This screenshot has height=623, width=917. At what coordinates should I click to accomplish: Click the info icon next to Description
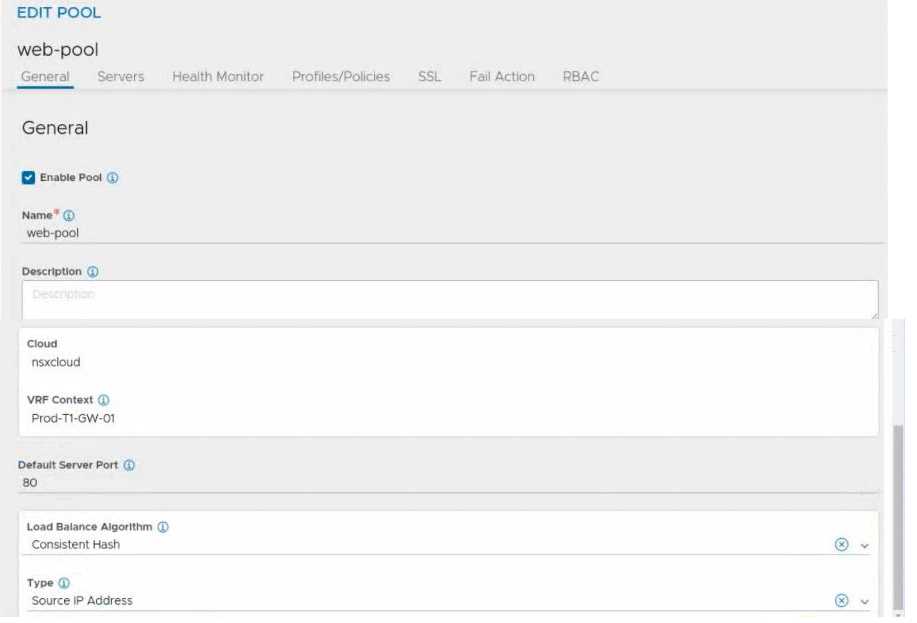pyautogui.click(x=92, y=270)
